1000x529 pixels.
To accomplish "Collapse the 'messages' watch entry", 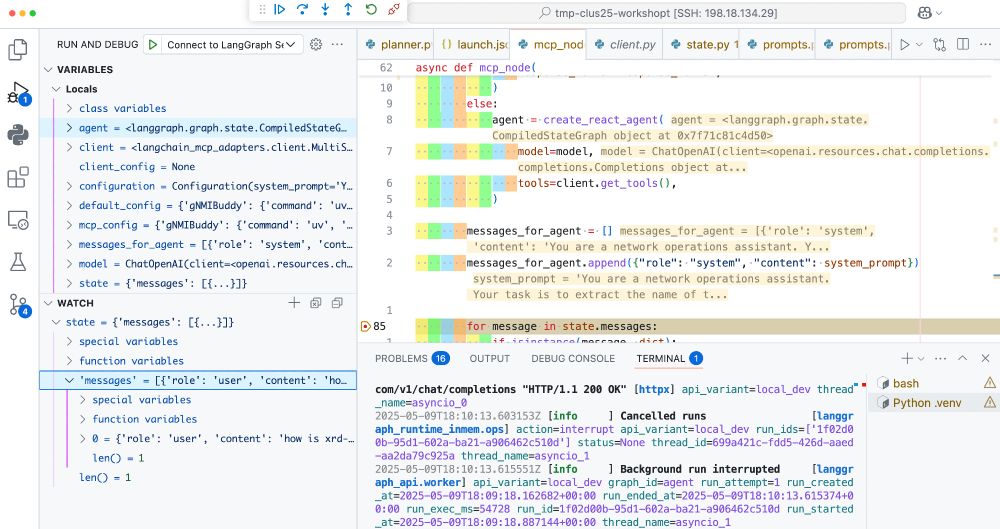I will 70,380.
